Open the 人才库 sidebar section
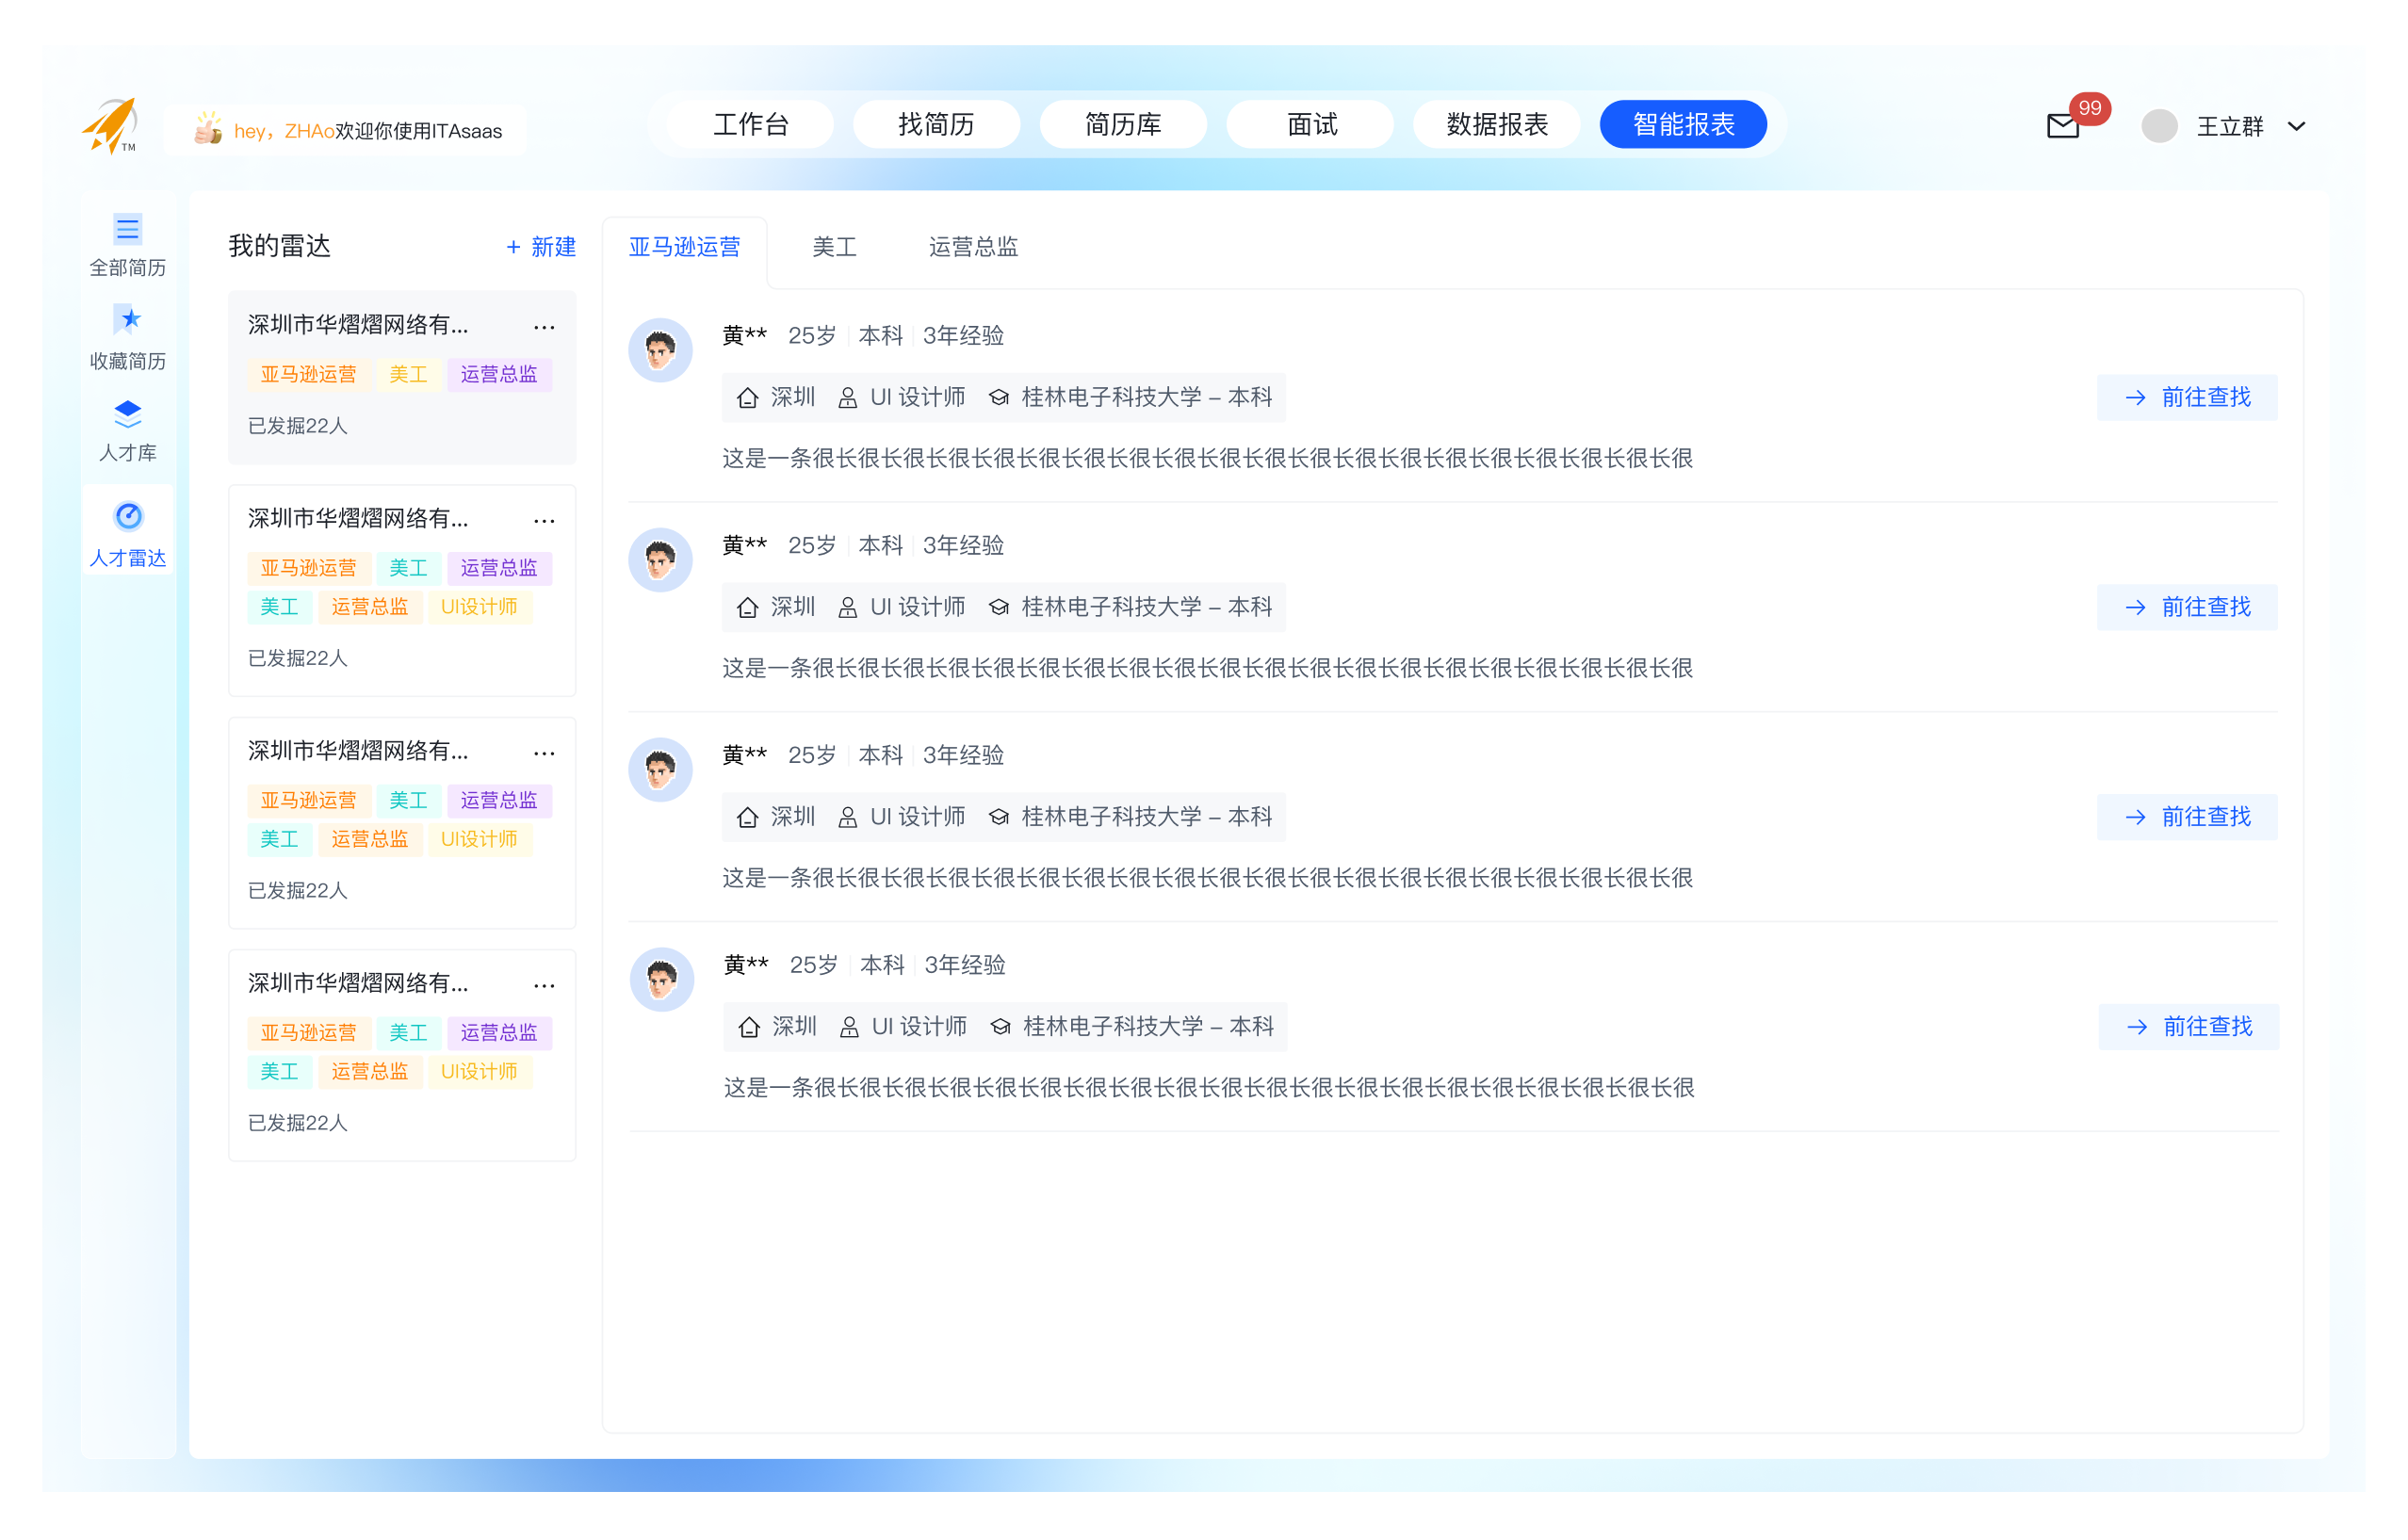This screenshot has width=2408, height=1540. (x=128, y=430)
